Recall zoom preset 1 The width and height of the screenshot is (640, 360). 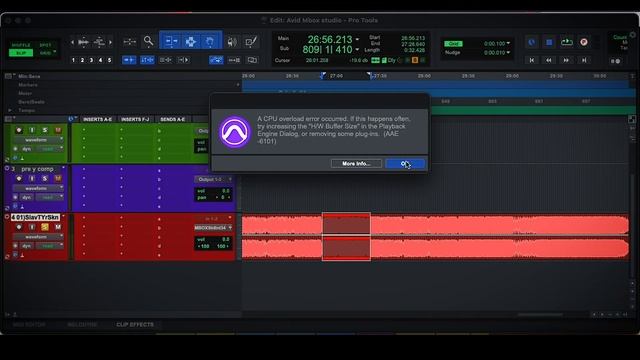pyautogui.click(x=73, y=60)
